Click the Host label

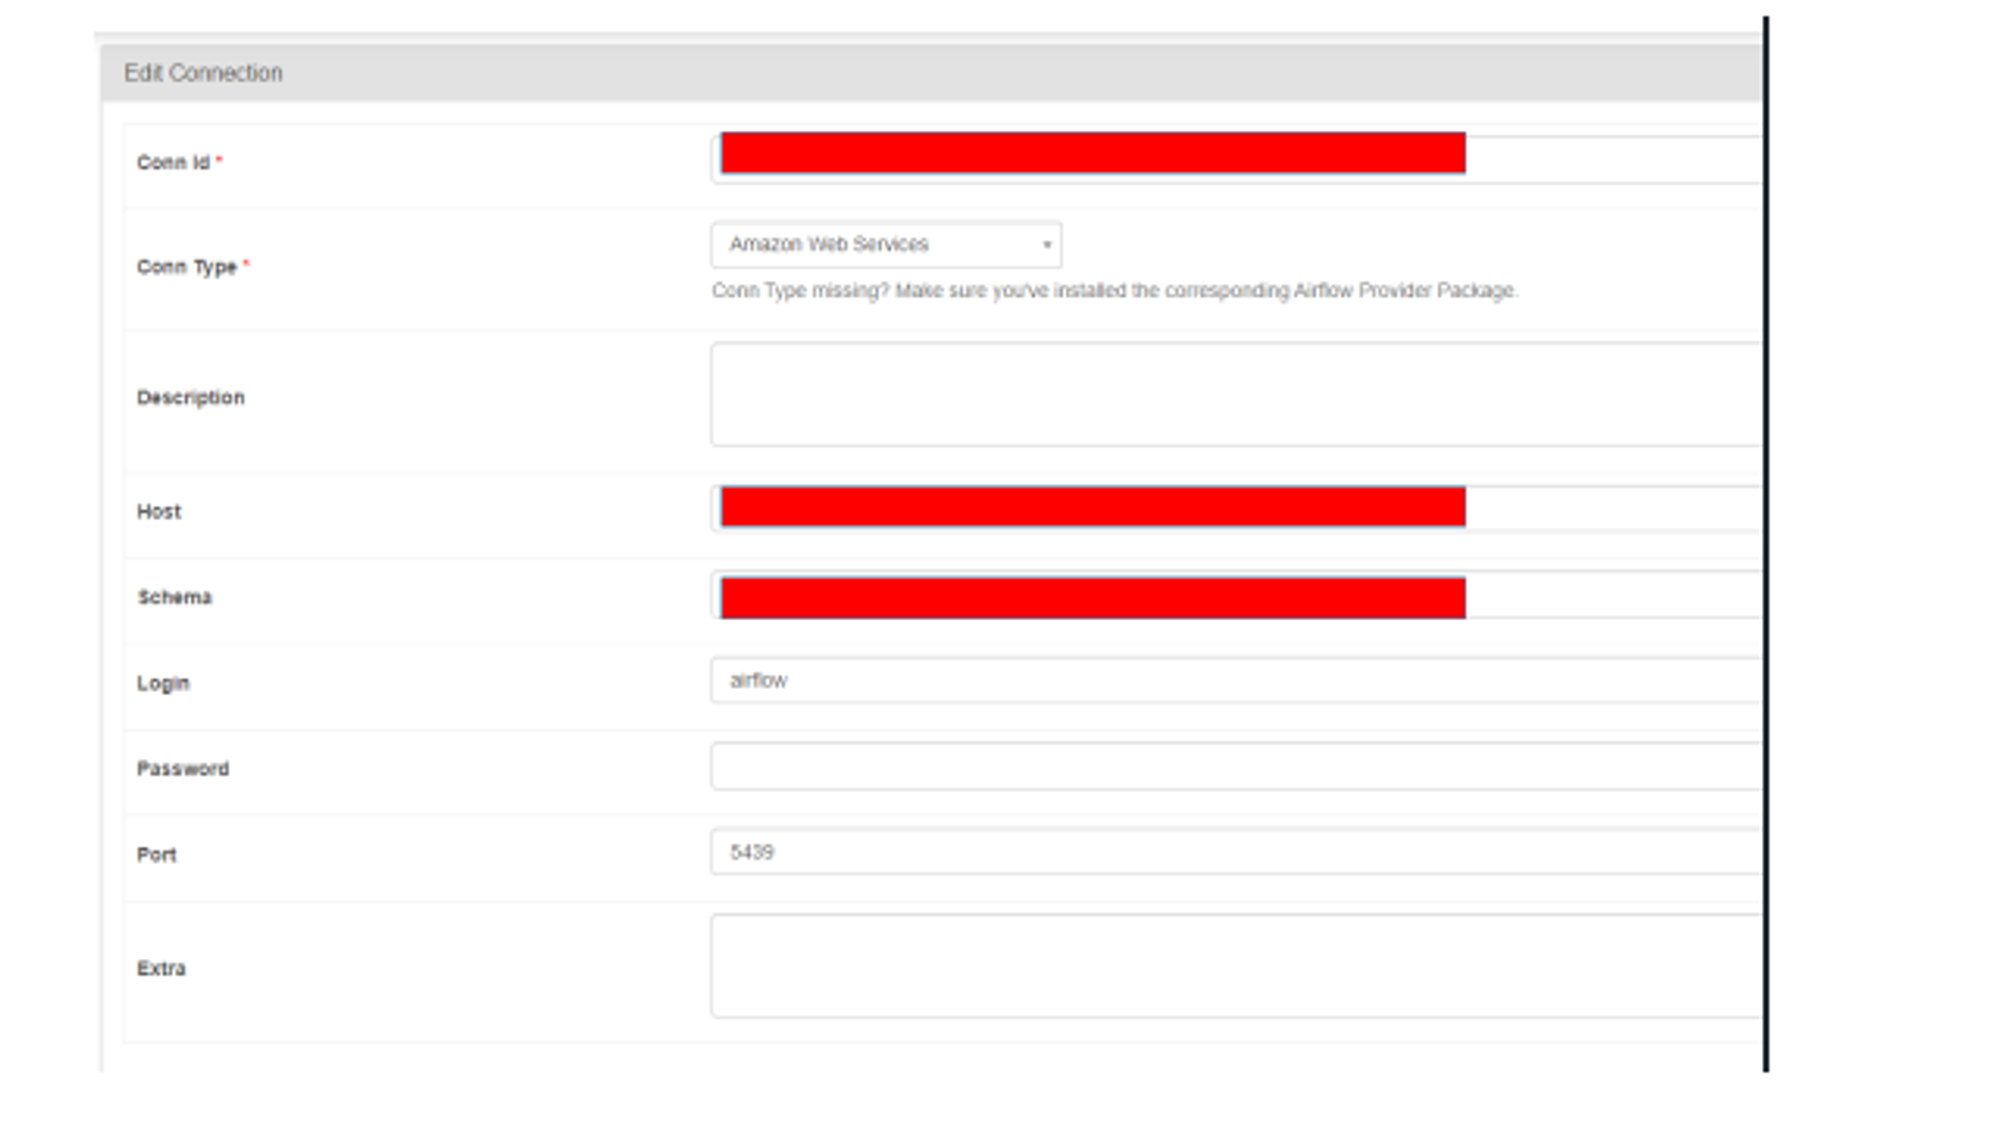click(x=159, y=512)
